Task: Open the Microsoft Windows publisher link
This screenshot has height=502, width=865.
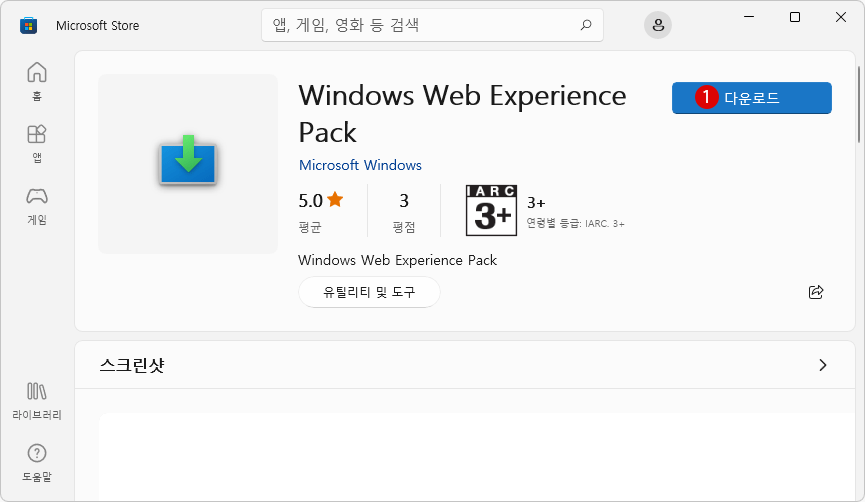Action: click(x=360, y=165)
